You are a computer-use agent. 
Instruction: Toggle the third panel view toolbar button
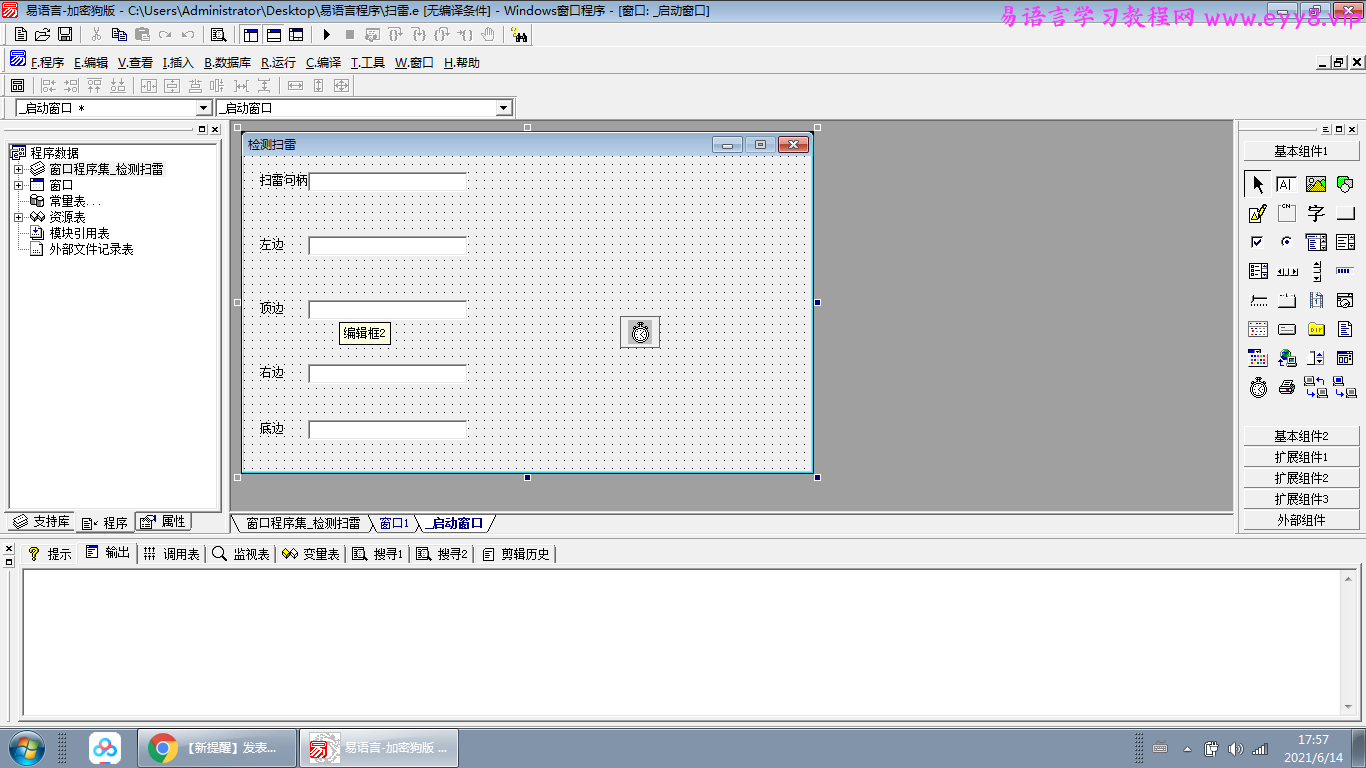point(295,35)
